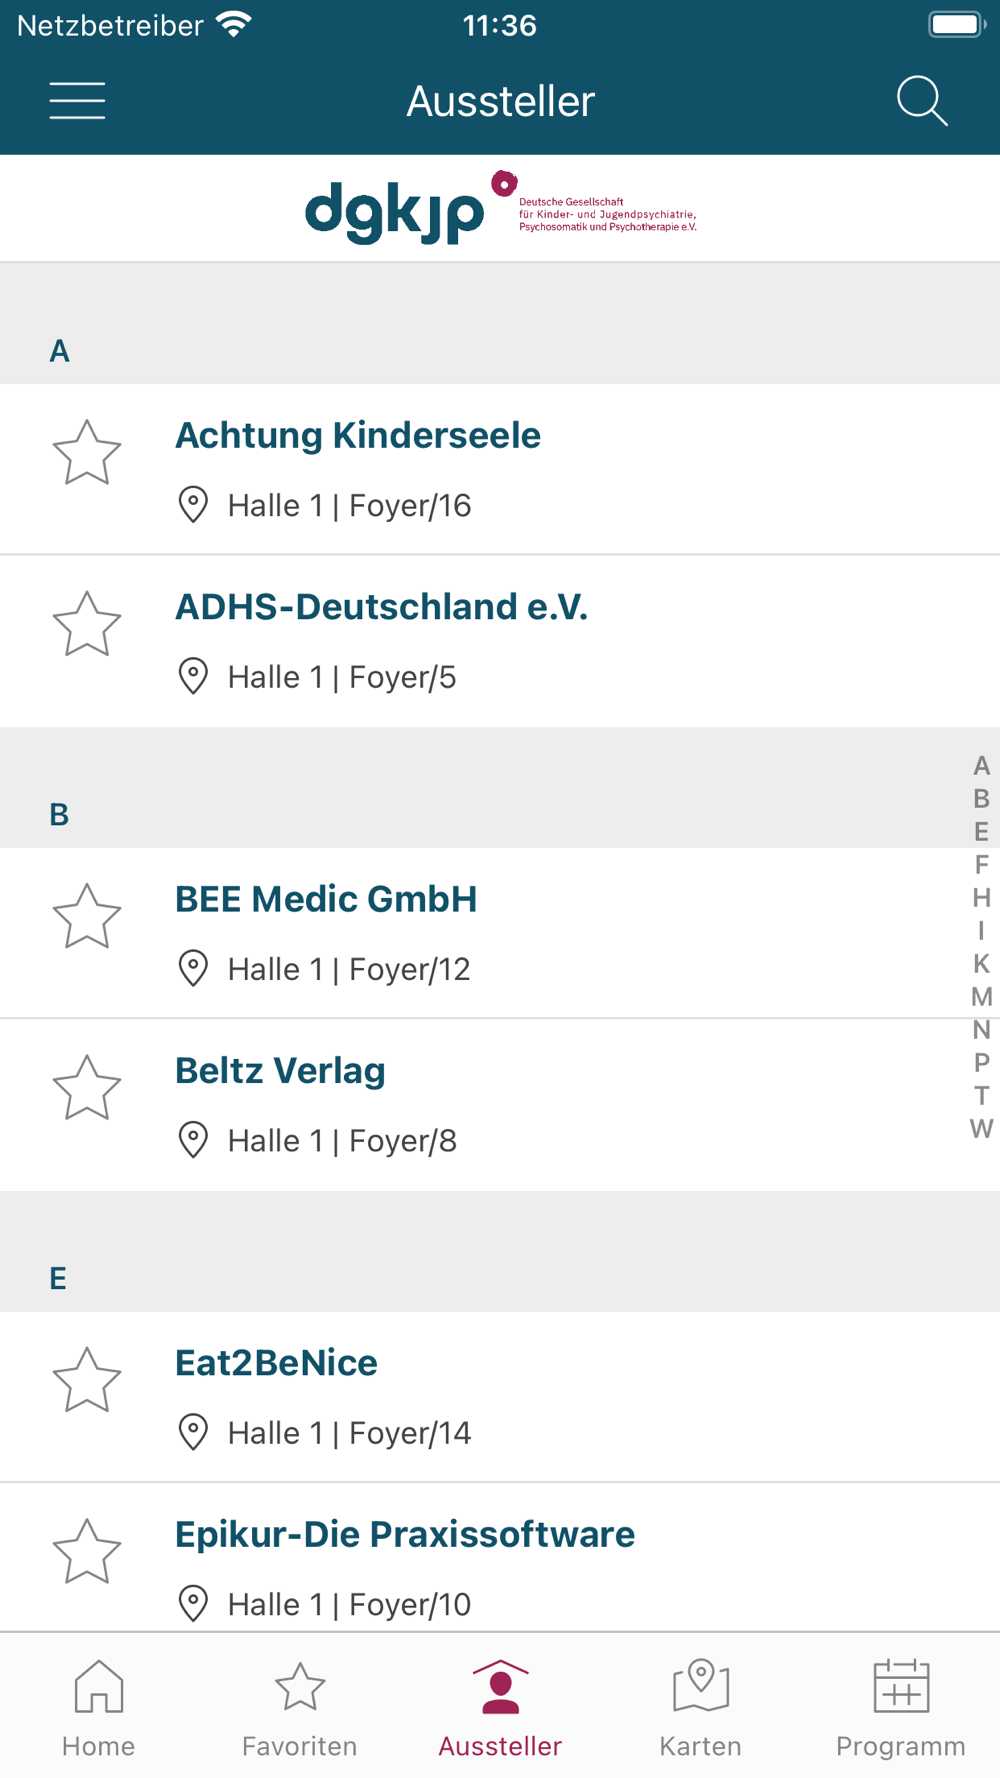Image resolution: width=1000 pixels, height=1778 pixels.
Task: Jump to letter M in alphabet index
Action: click(x=981, y=997)
